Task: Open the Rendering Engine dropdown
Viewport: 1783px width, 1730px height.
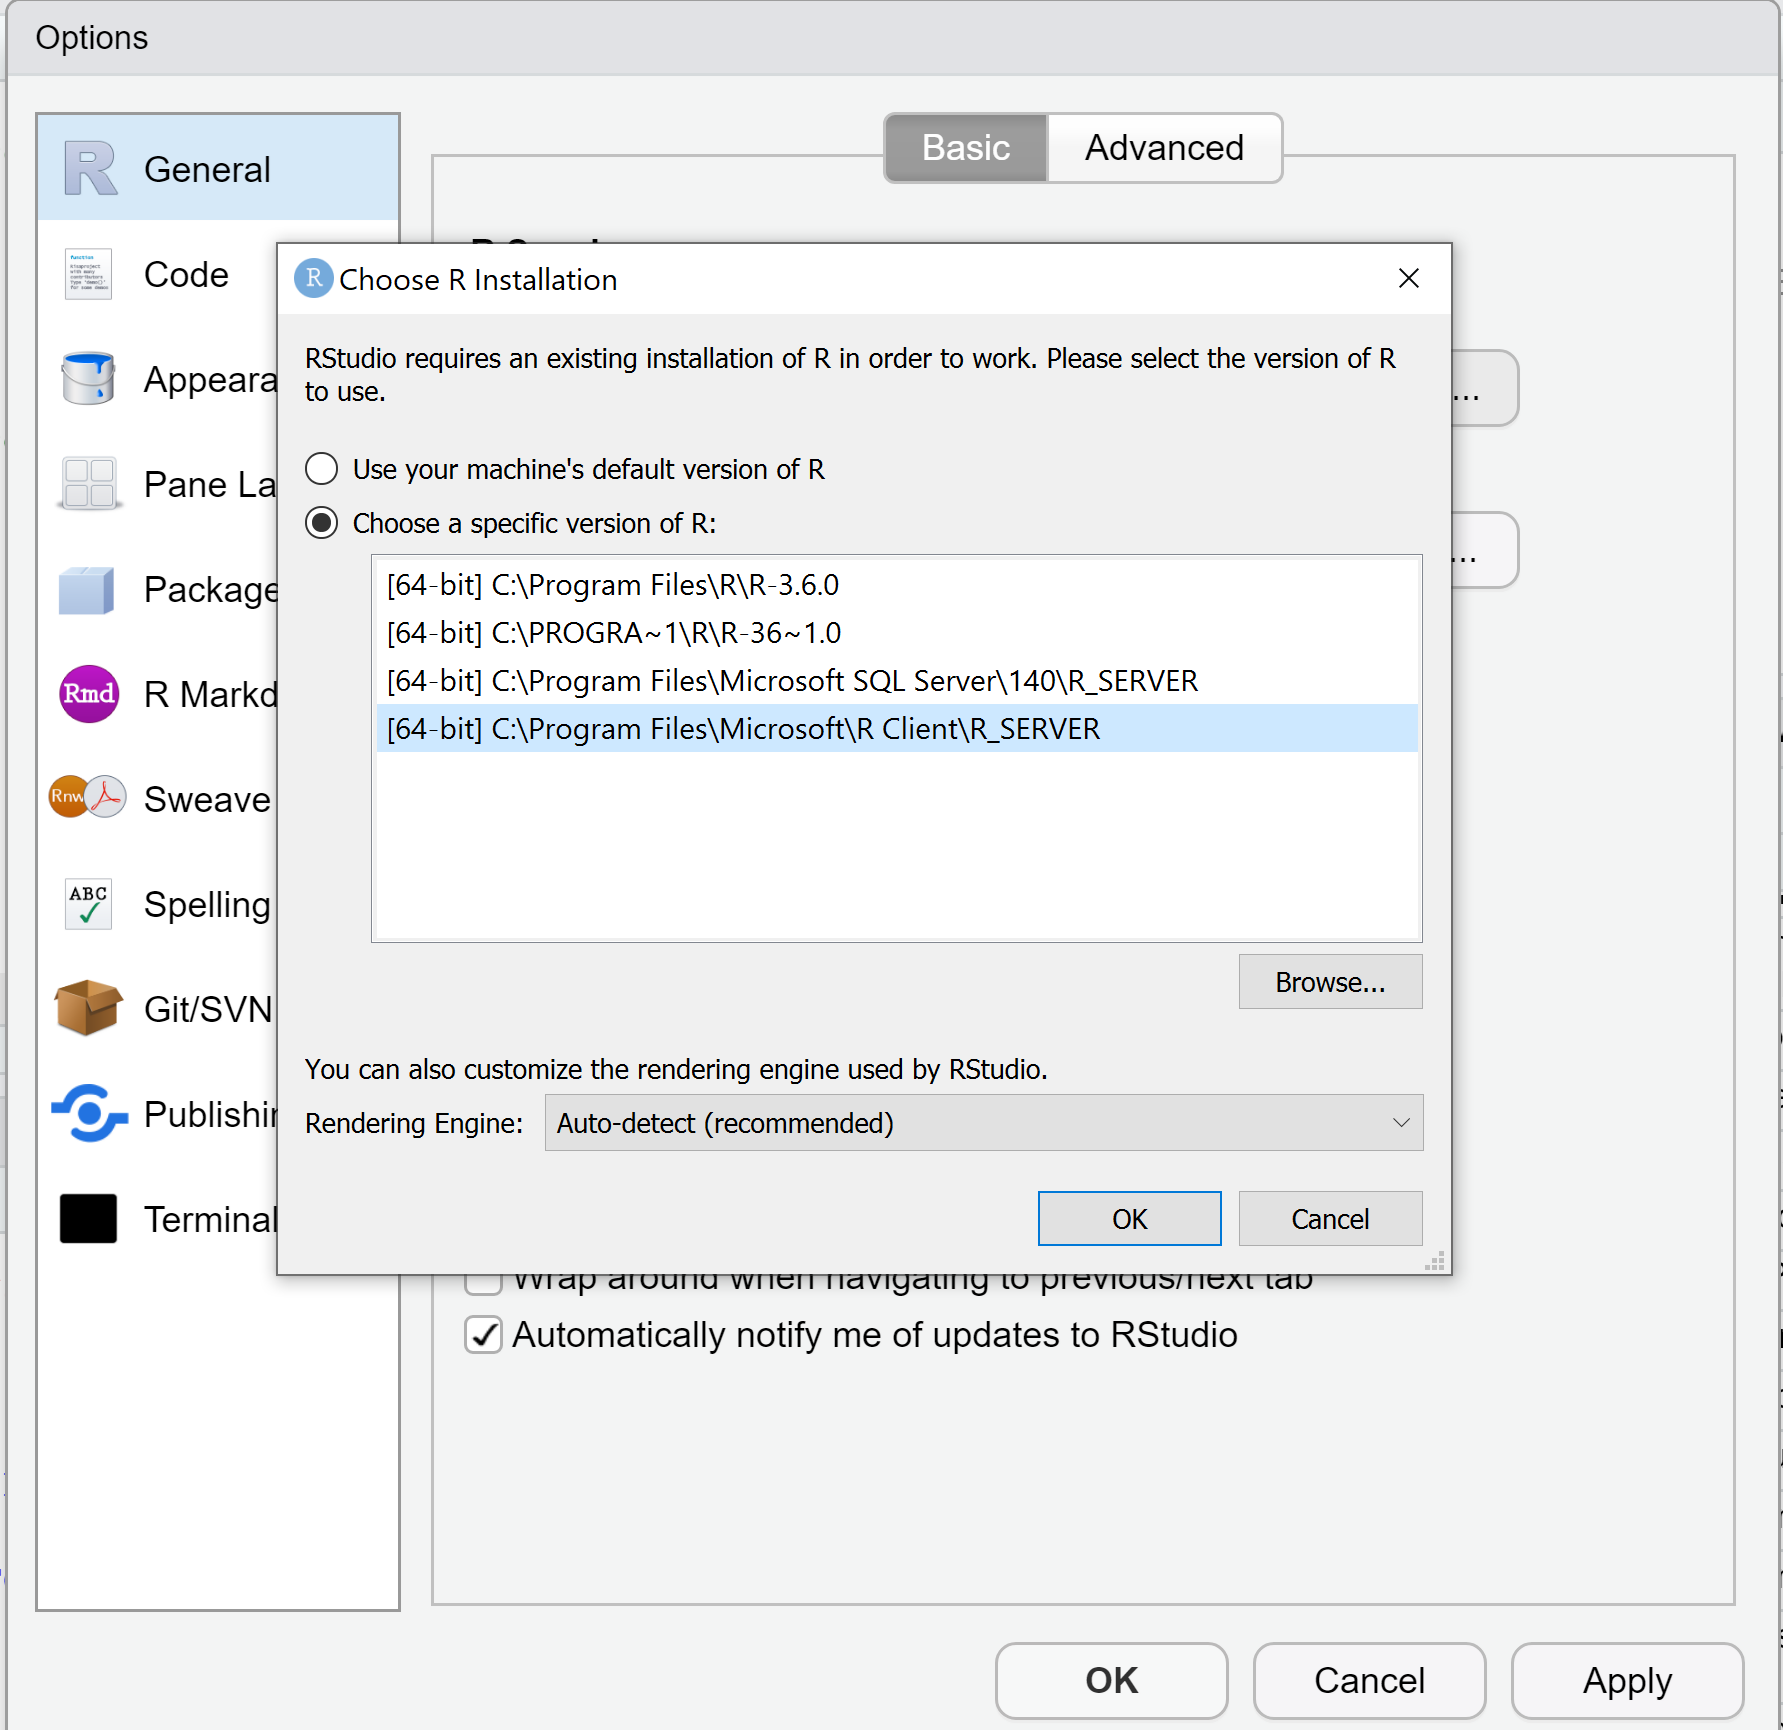Action: pos(984,1123)
